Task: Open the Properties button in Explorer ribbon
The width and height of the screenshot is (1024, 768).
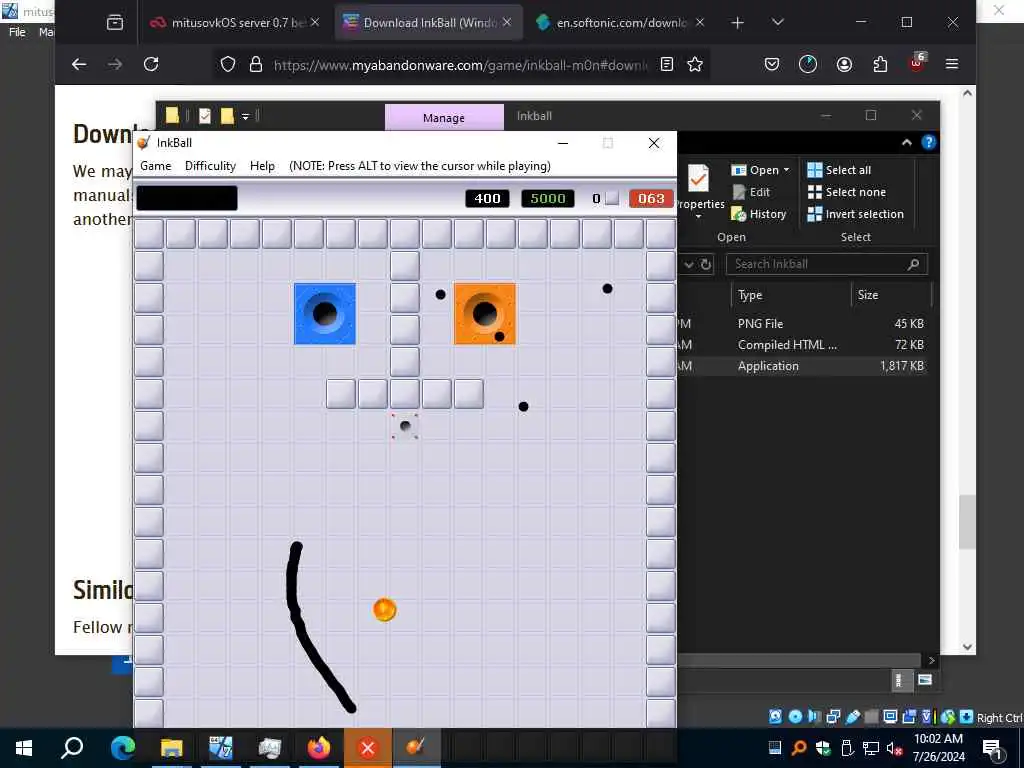Action: pyautogui.click(x=699, y=191)
